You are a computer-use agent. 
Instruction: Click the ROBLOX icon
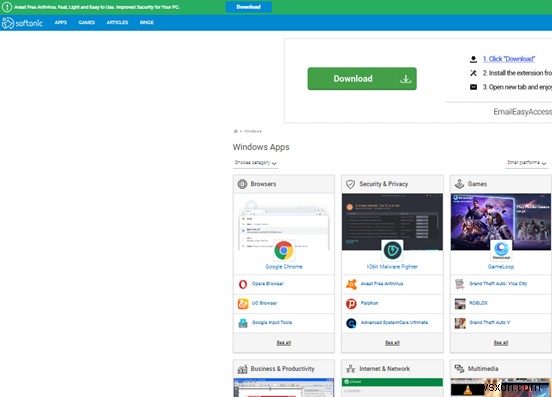click(460, 303)
